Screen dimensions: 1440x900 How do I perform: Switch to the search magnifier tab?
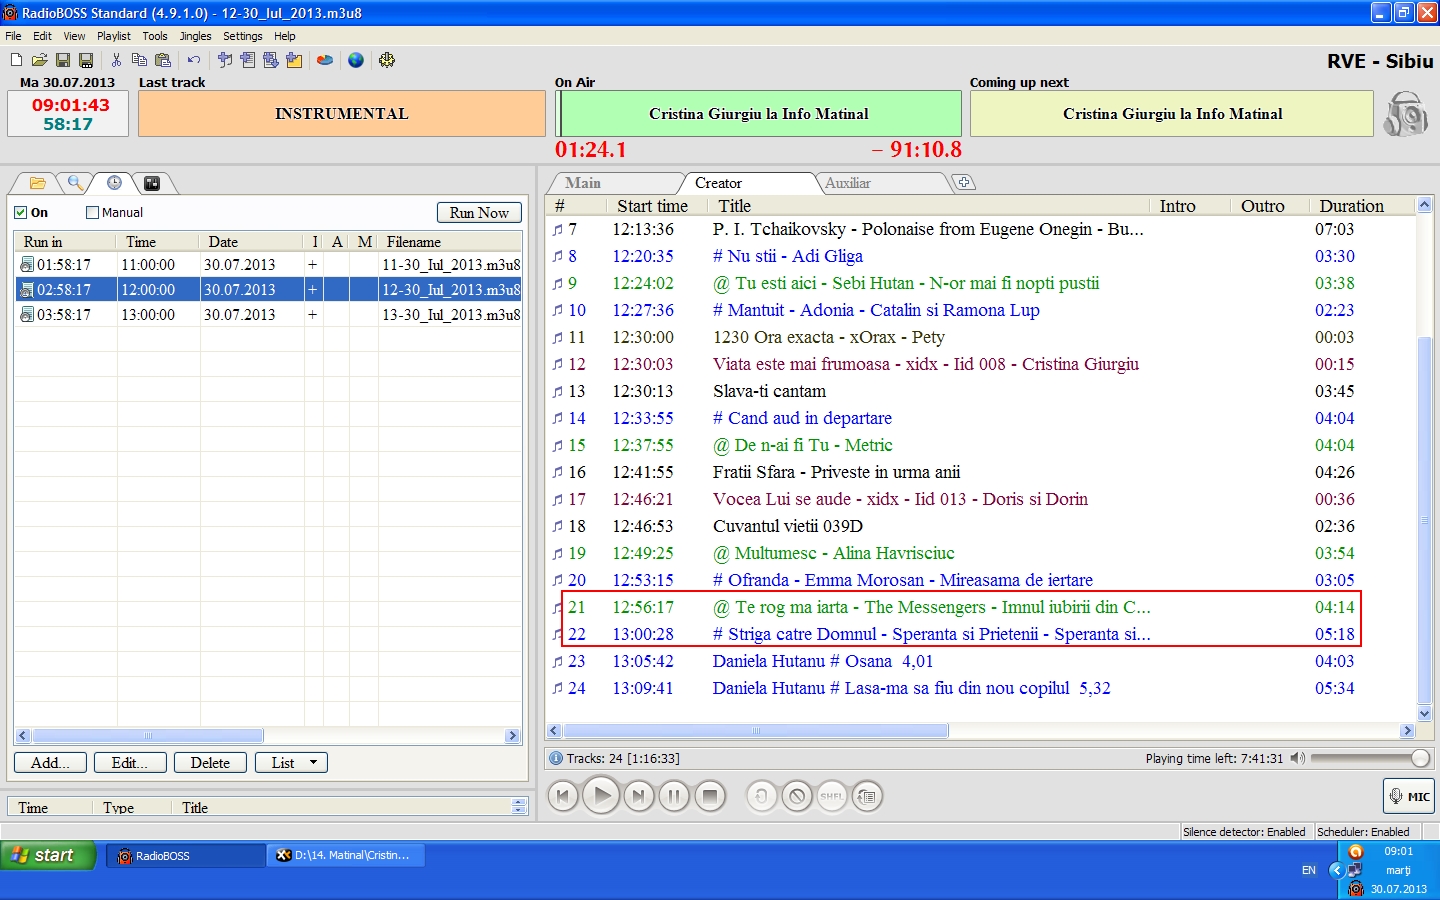75,183
